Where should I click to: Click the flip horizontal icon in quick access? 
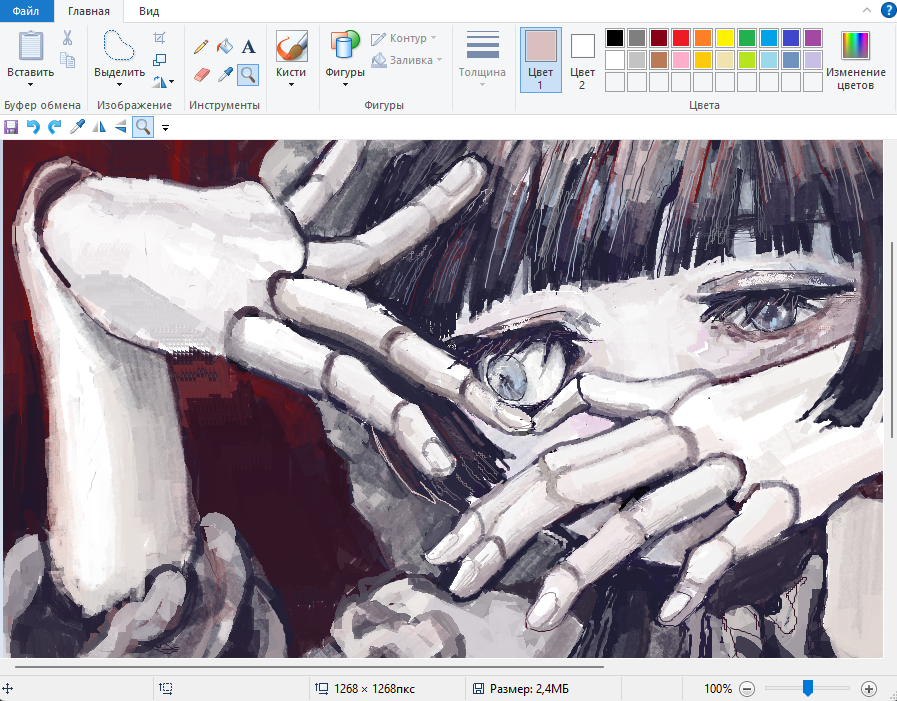point(99,127)
